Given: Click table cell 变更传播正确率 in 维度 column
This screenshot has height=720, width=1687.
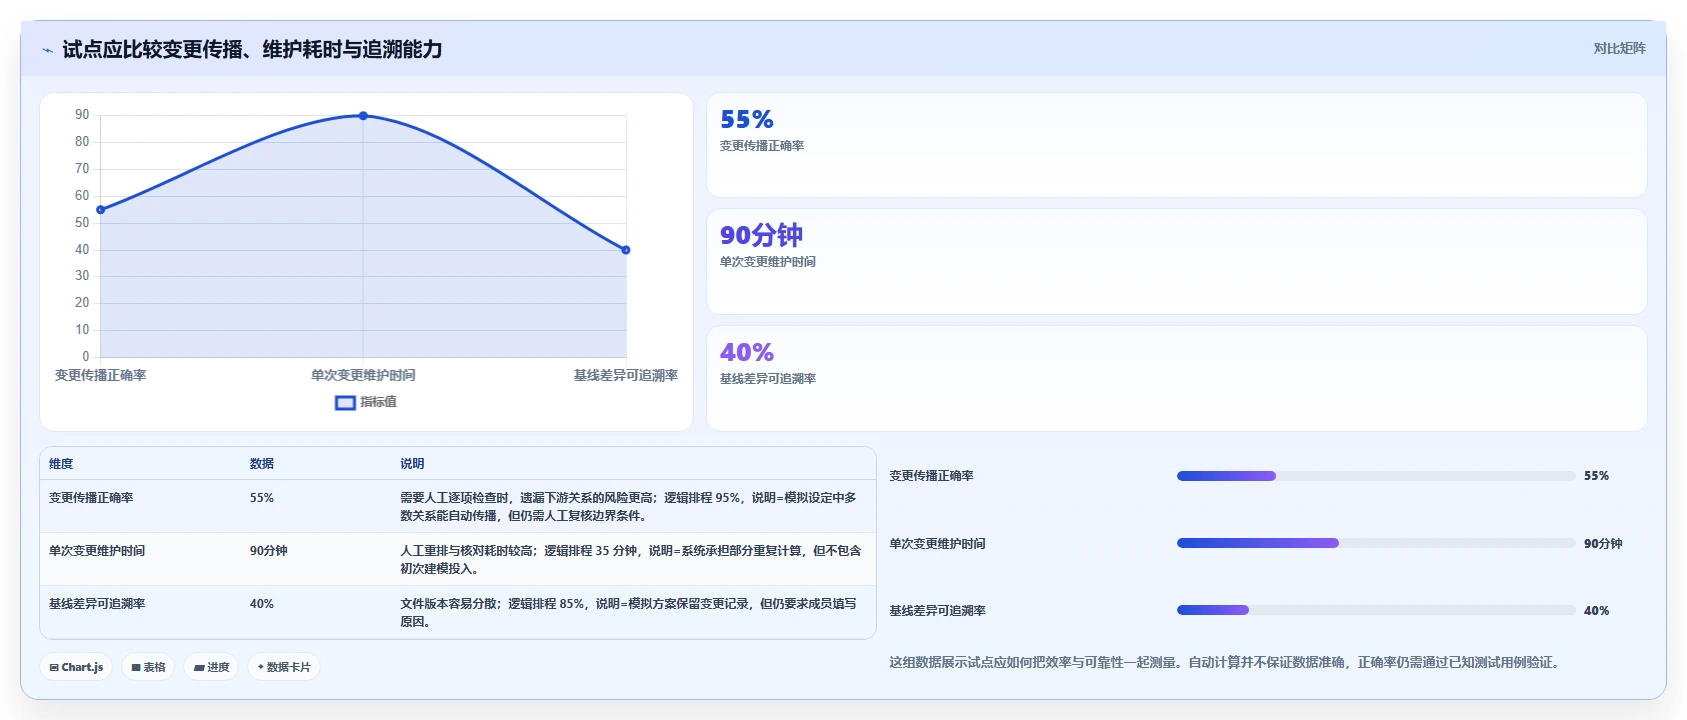Looking at the screenshot, I should pyautogui.click(x=91, y=498).
